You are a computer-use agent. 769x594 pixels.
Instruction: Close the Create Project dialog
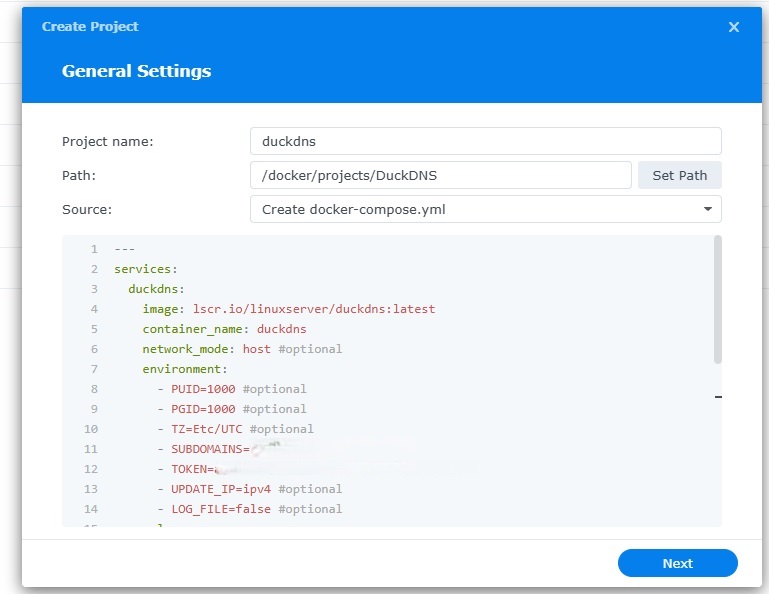733,27
